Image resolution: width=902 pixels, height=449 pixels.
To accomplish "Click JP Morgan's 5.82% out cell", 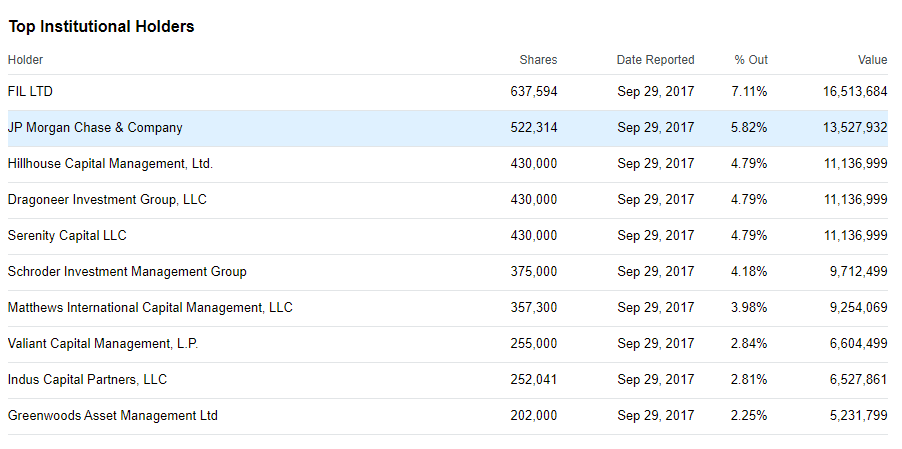I will click(x=749, y=128).
